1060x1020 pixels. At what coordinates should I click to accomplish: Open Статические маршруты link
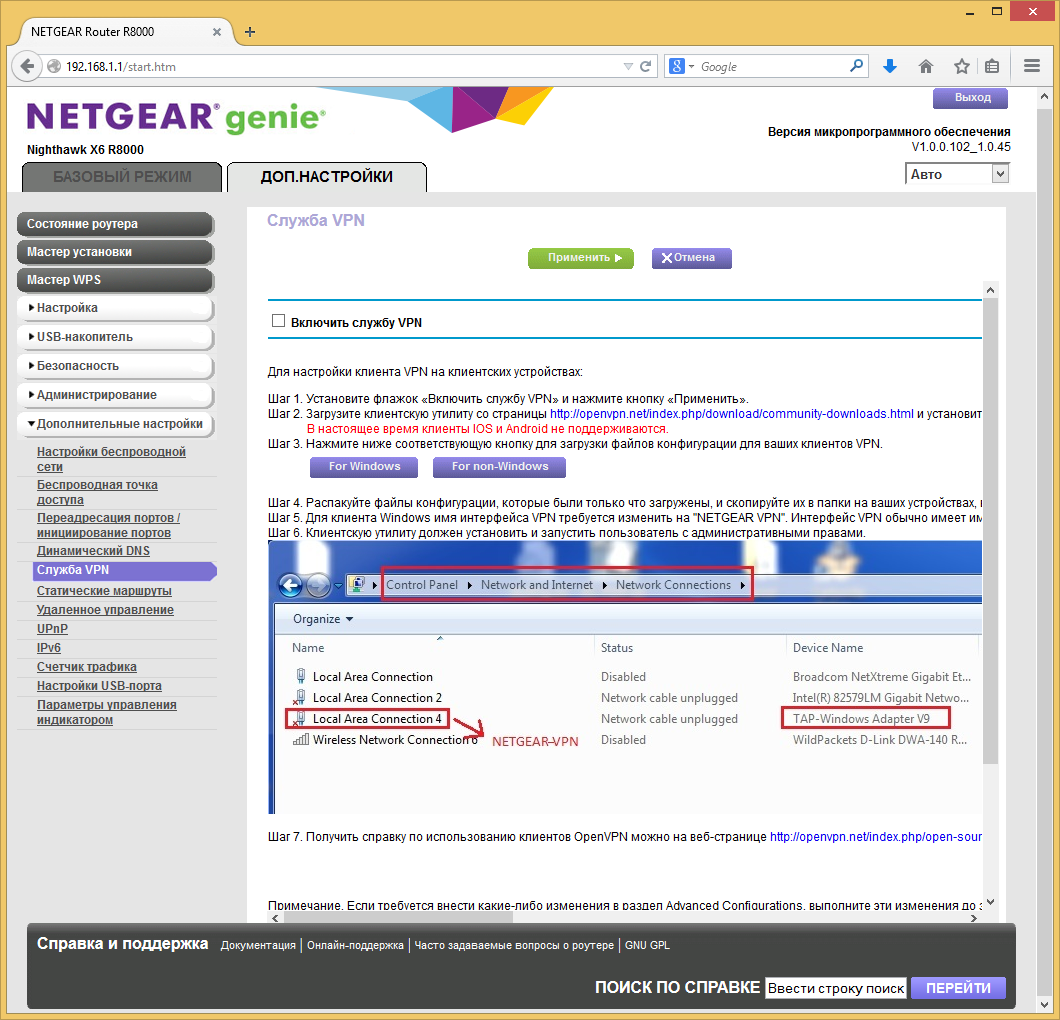[x=104, y=591]
